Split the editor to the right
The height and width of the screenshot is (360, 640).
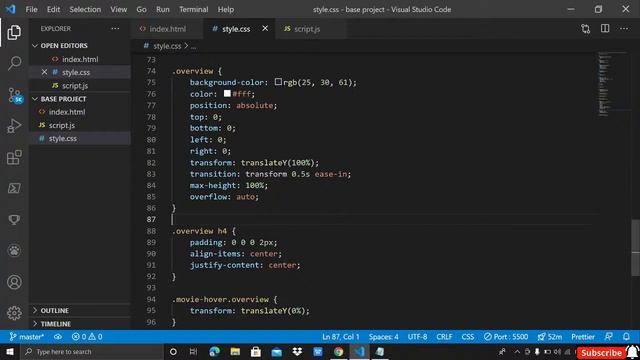tap(605, 29)
